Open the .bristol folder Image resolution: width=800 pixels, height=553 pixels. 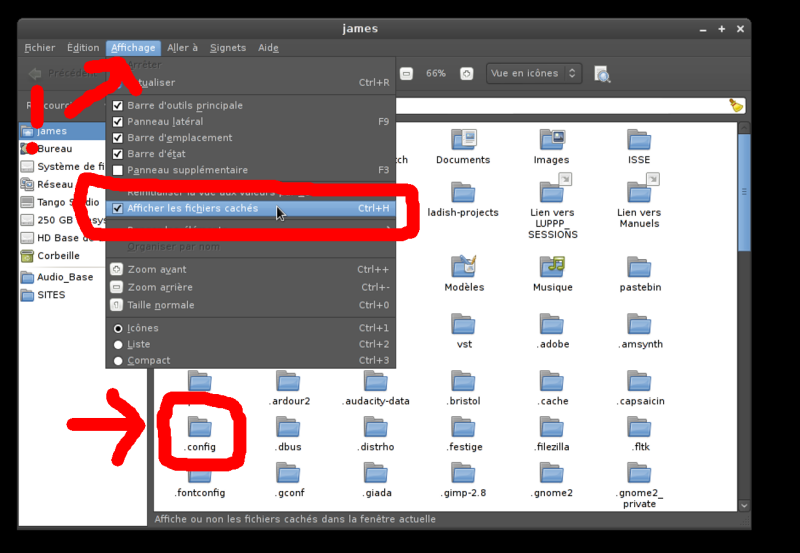pos(463,381)
